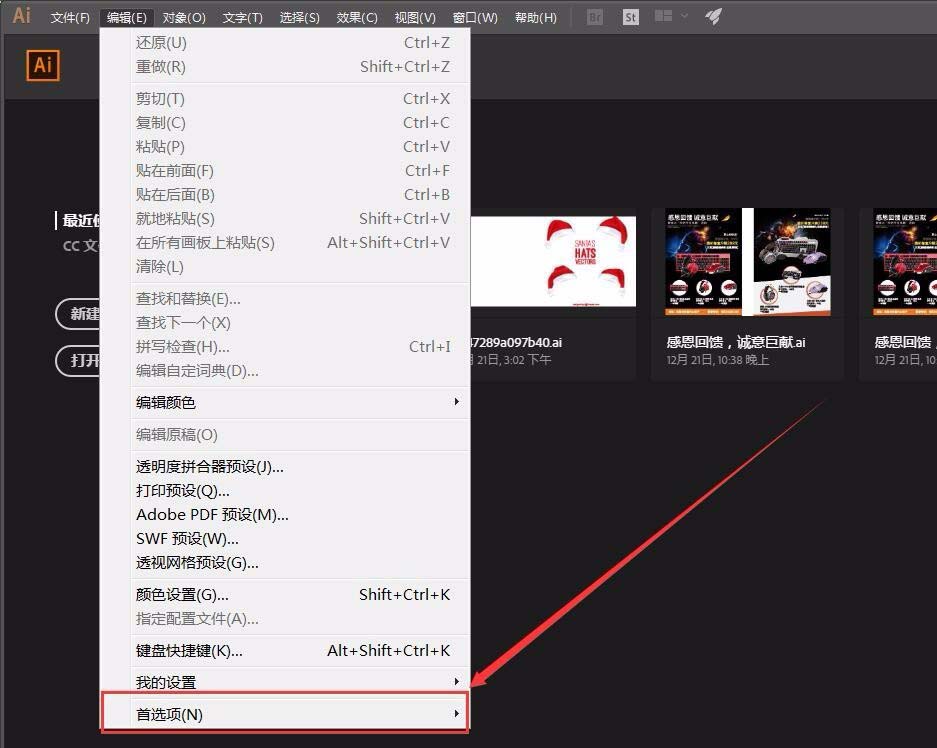
Task: Open Adobe Bridge (Br) icon
Action: coord(595,17)
